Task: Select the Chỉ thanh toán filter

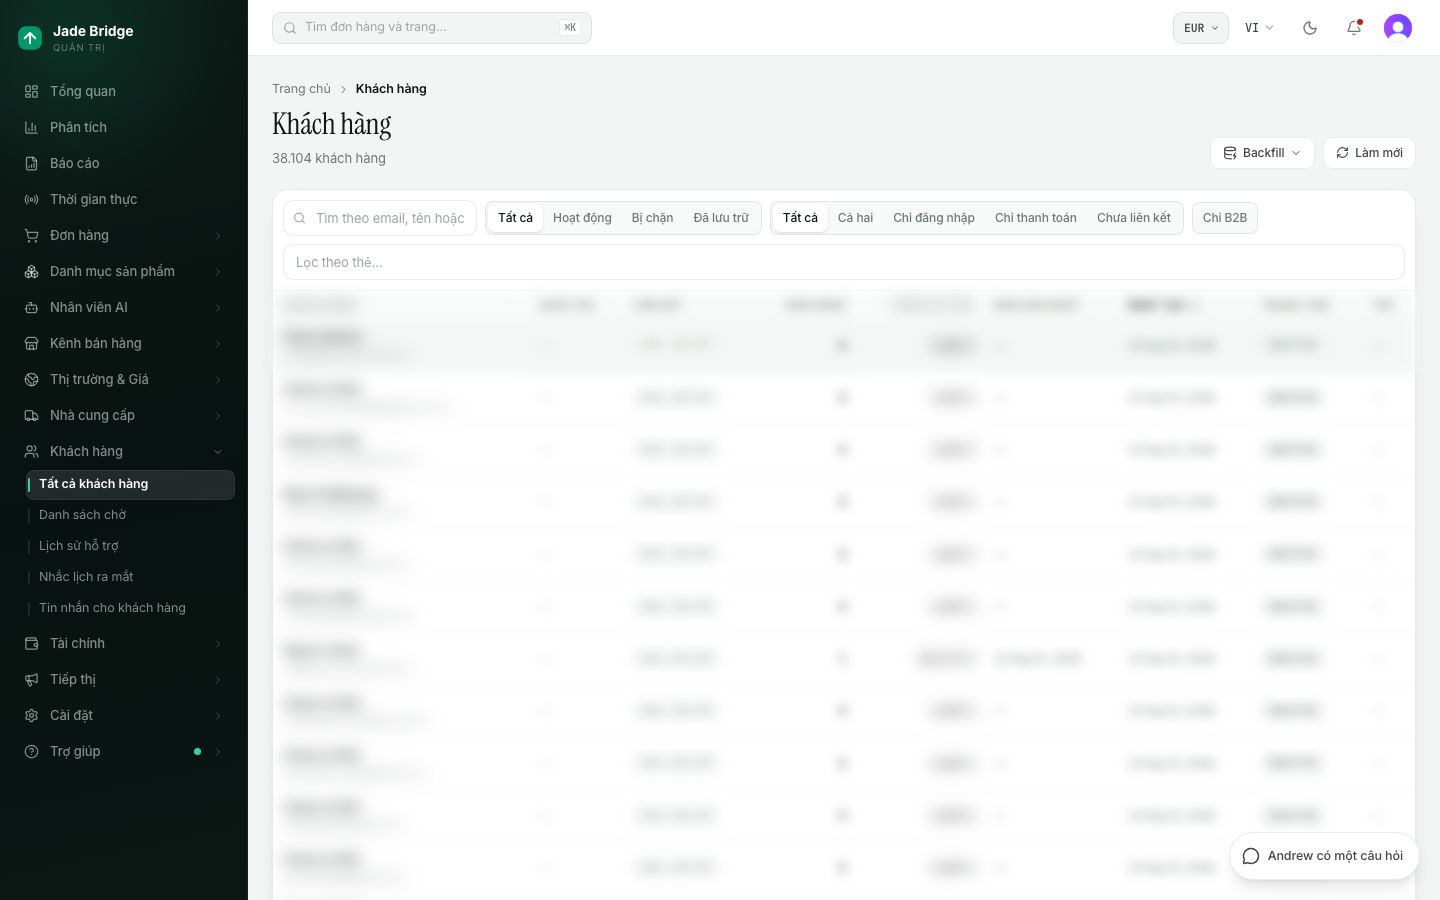Action: tap(1036, 218)
